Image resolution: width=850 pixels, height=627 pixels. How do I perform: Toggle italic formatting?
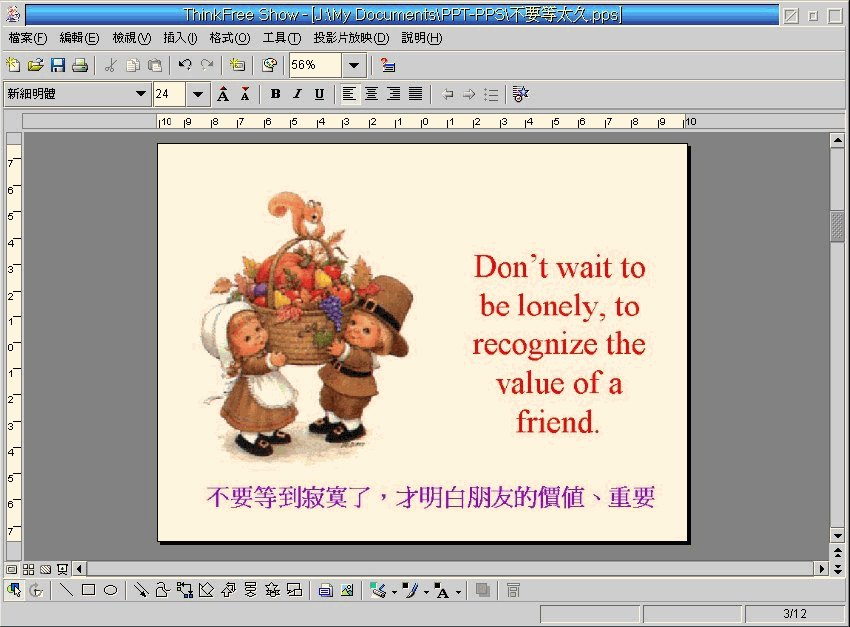(297, 94)
